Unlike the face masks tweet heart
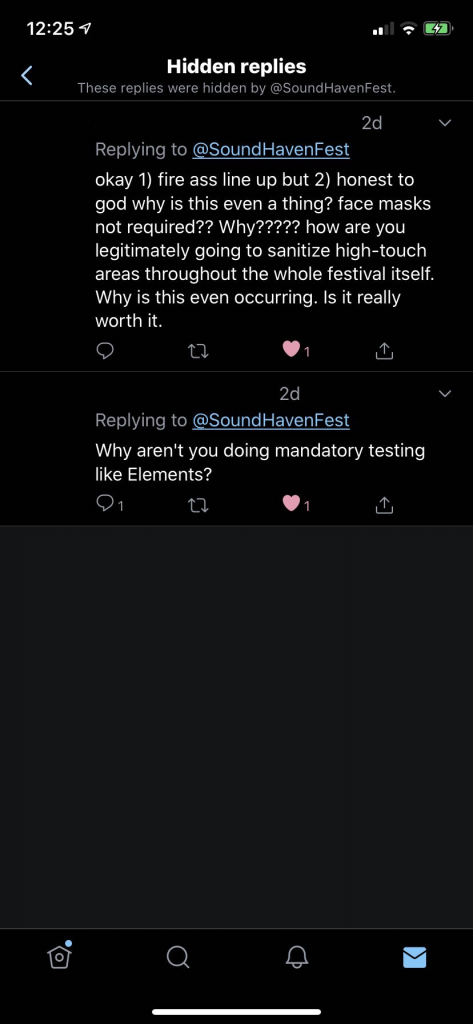This screenshot has width=473, height=1024. pyautogui.click(x=291, y=351)
